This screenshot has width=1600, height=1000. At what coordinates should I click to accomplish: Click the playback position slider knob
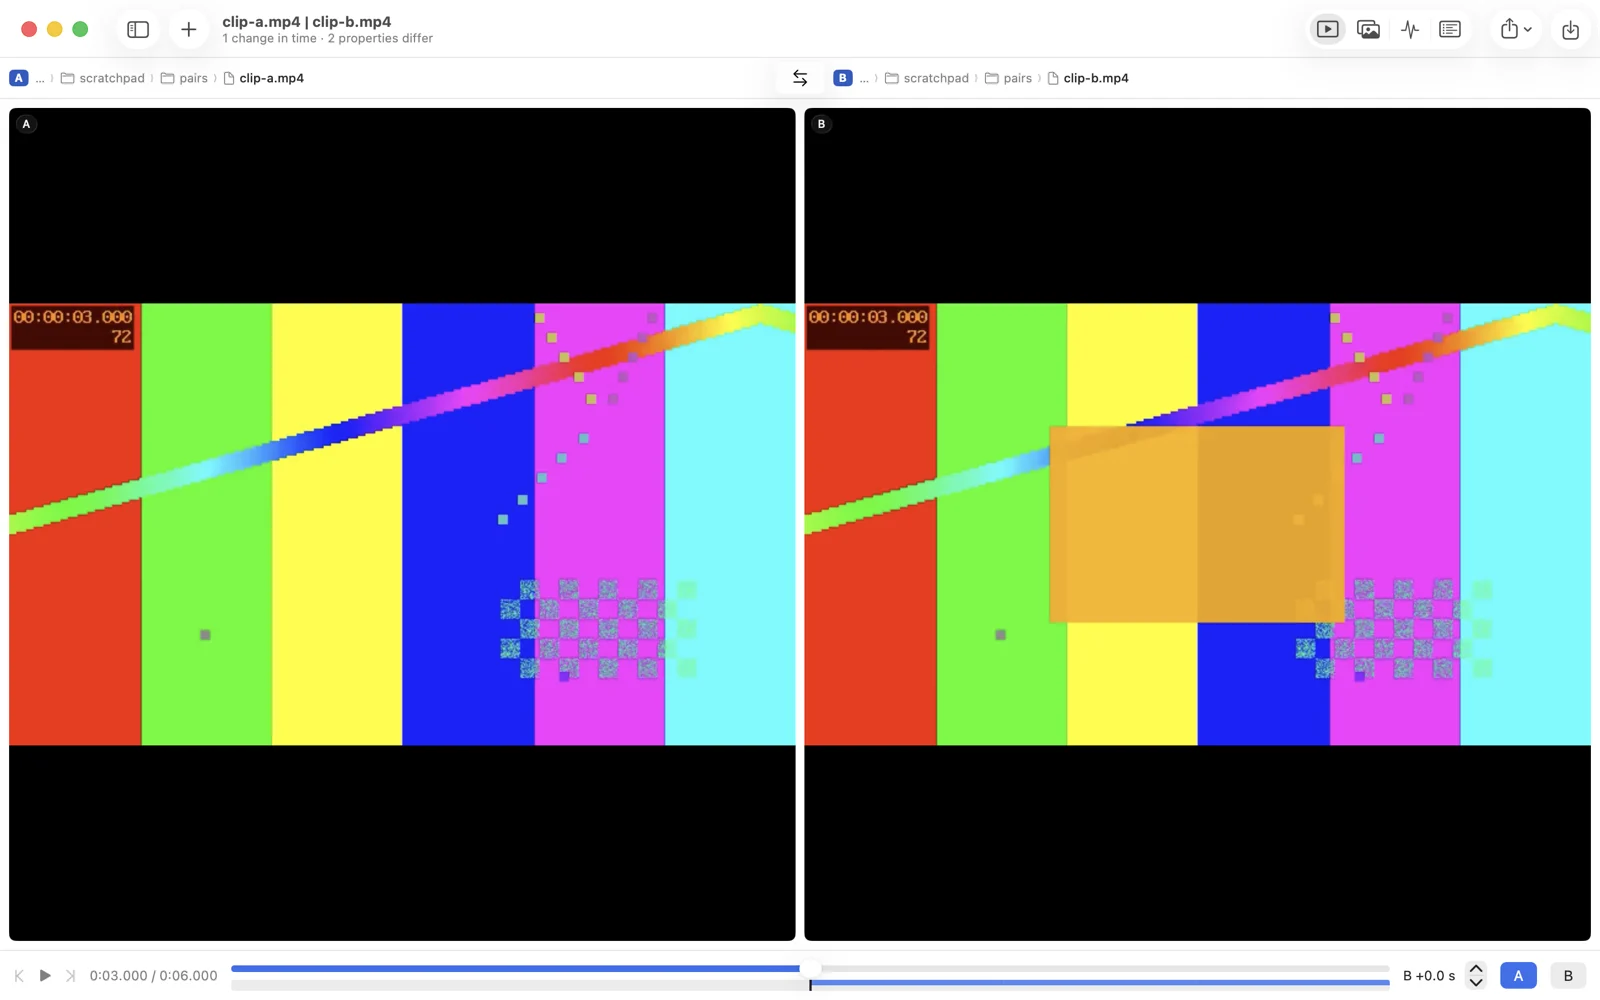coord(810,968)
